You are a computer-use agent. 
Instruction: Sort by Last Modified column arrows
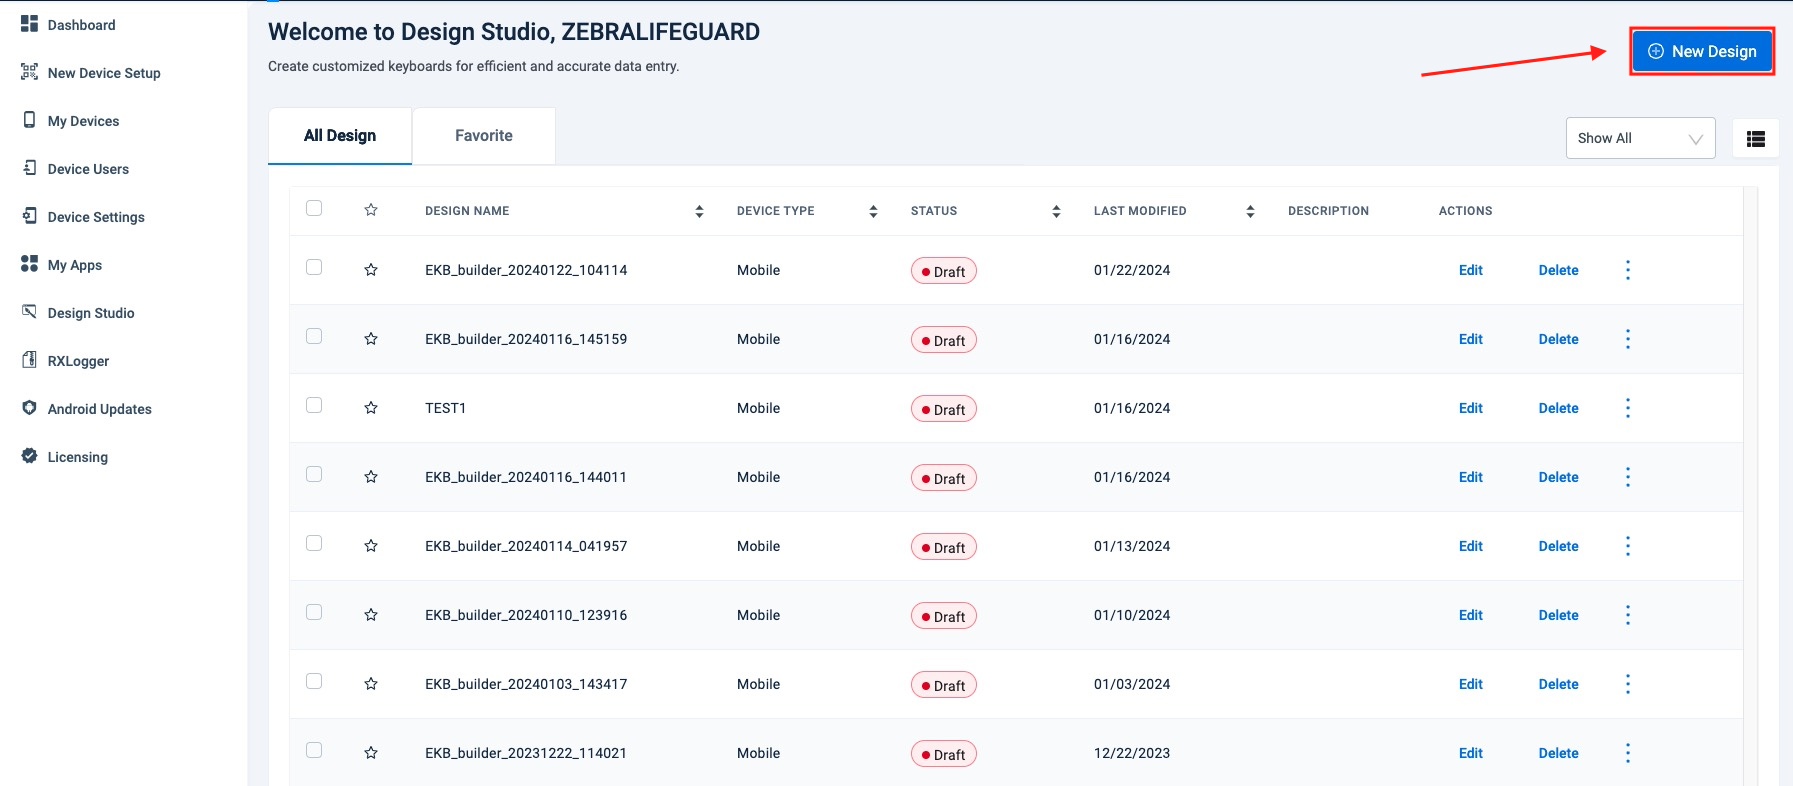[1250, 211]
